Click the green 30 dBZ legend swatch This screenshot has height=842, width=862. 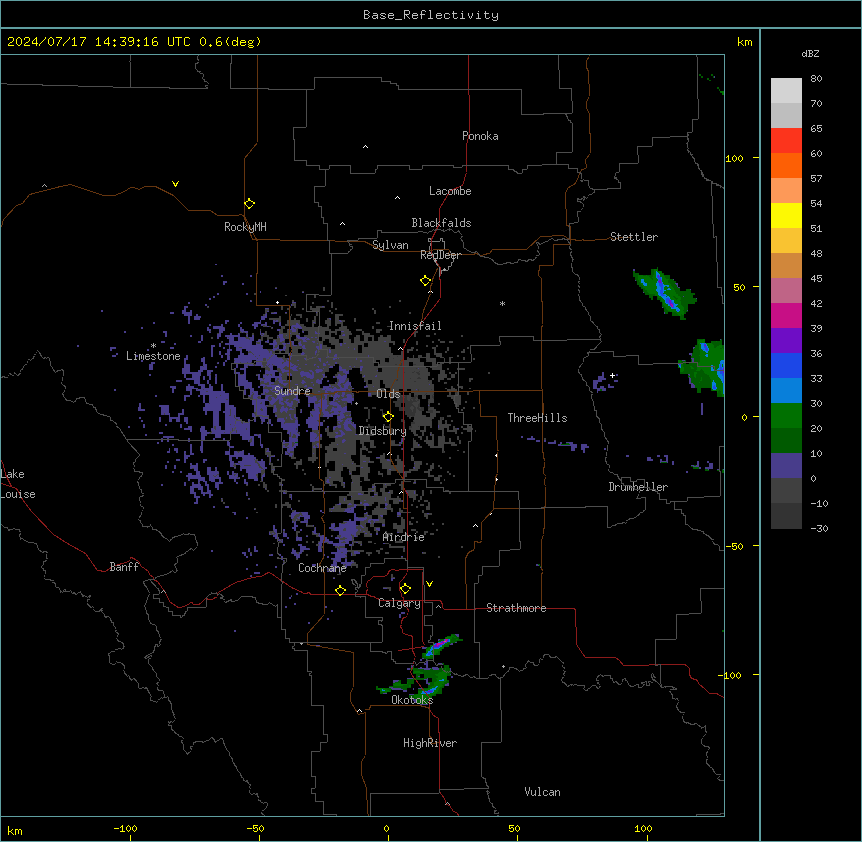pos(786,416)
